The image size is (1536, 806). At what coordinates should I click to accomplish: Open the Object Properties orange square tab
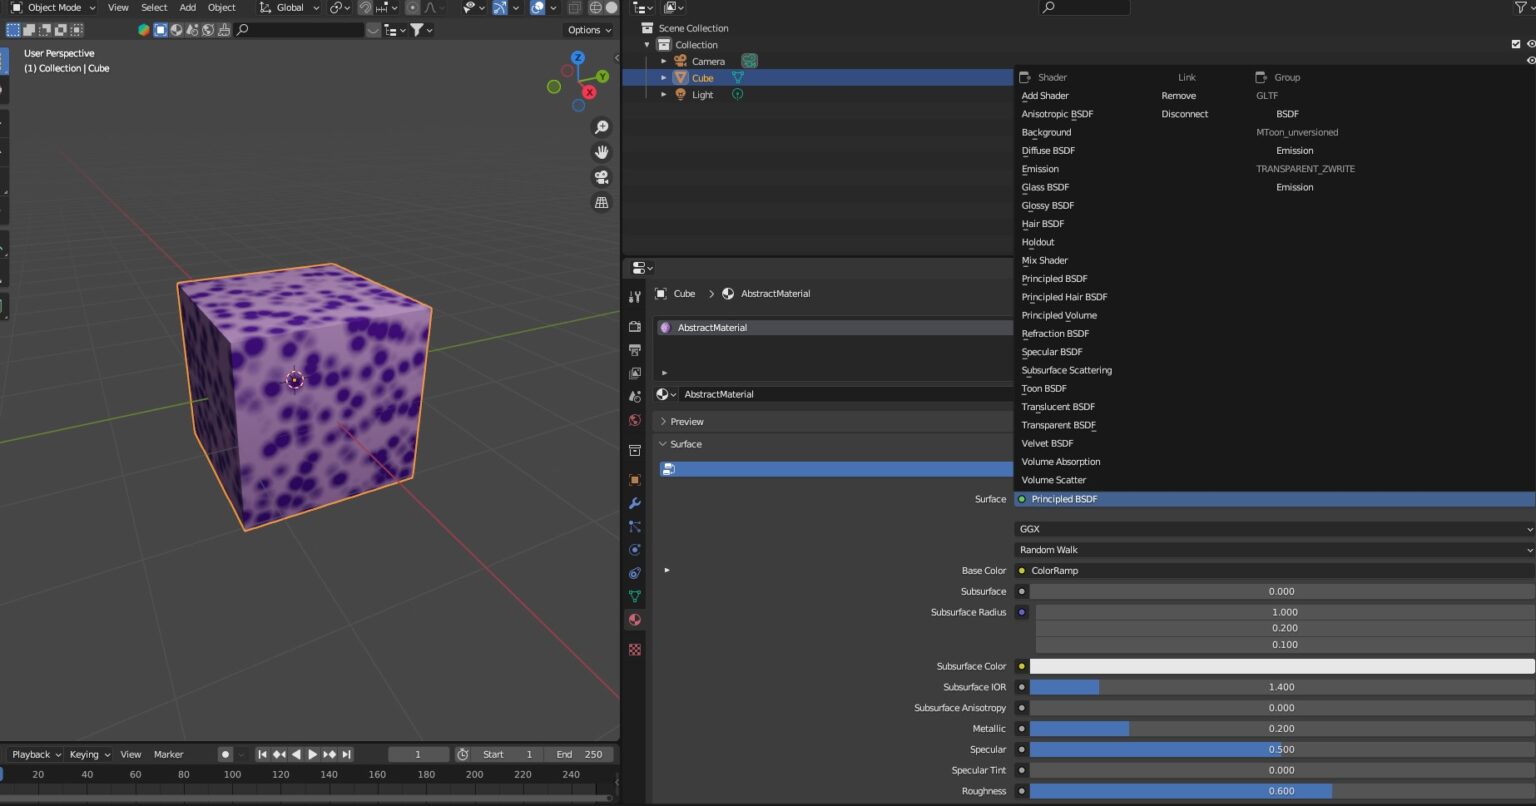[634, 480]
